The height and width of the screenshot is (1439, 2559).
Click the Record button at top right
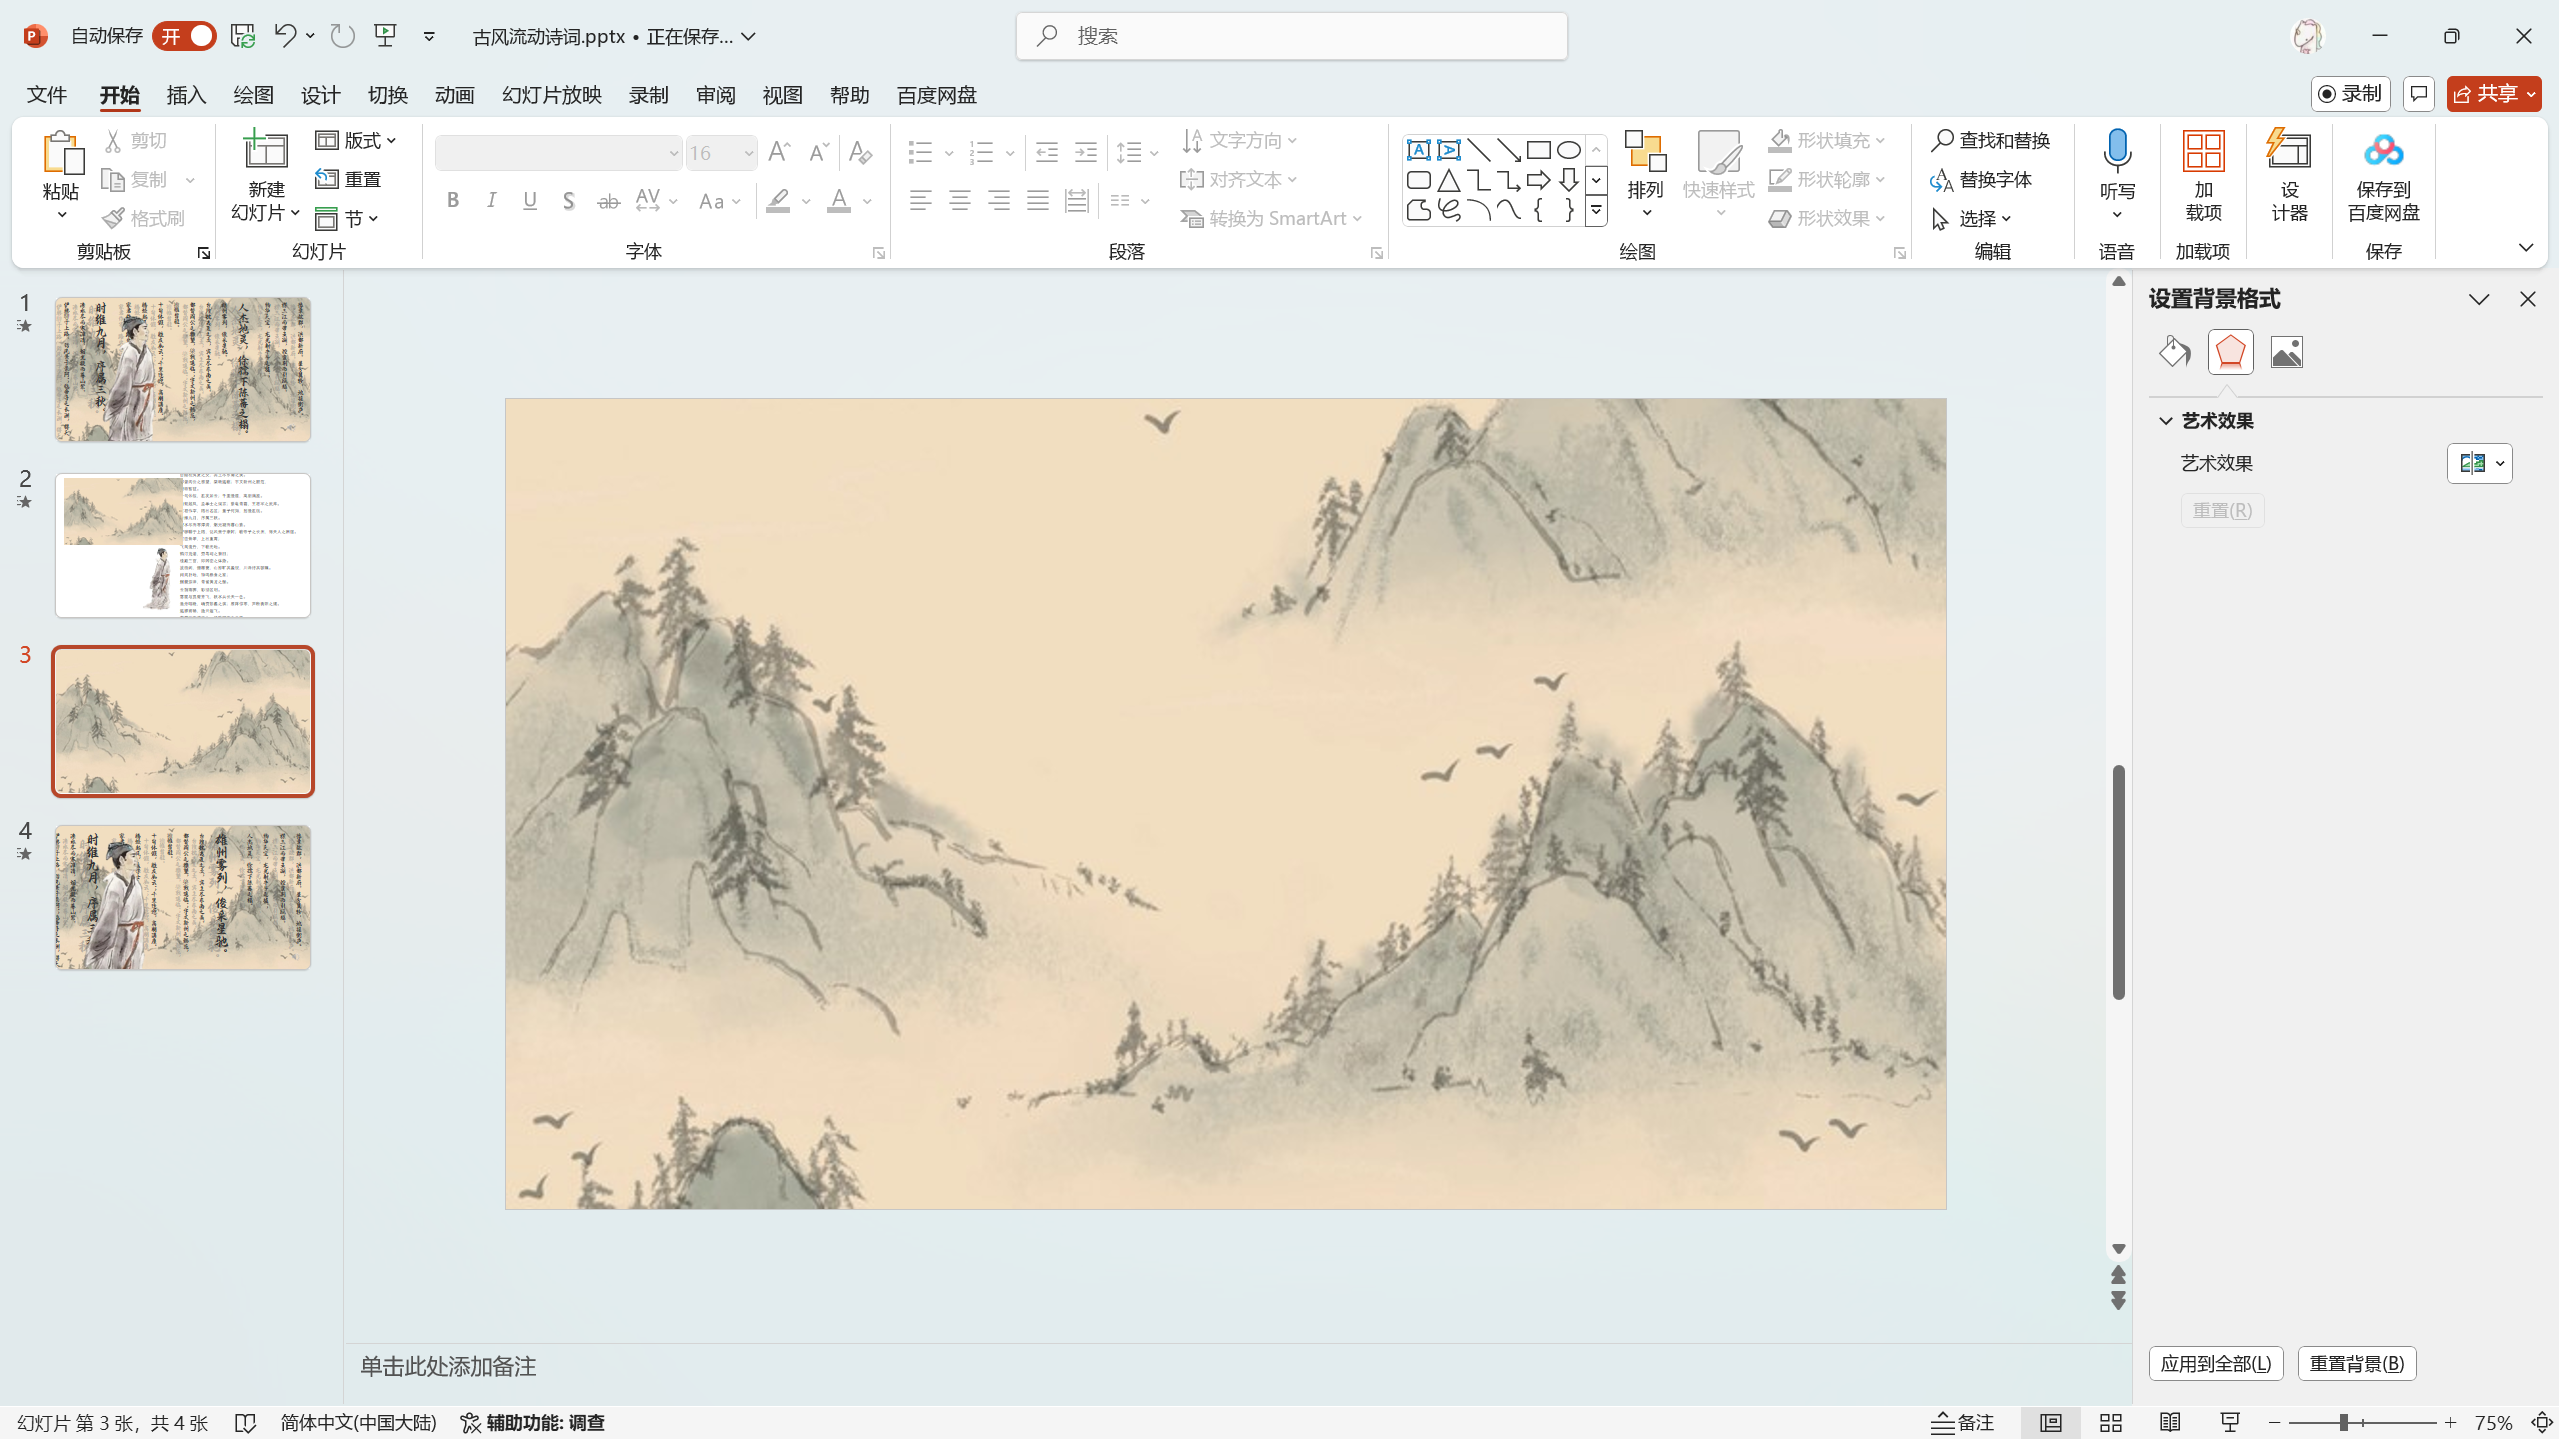pyautogui.click(x=2350, y=94)
